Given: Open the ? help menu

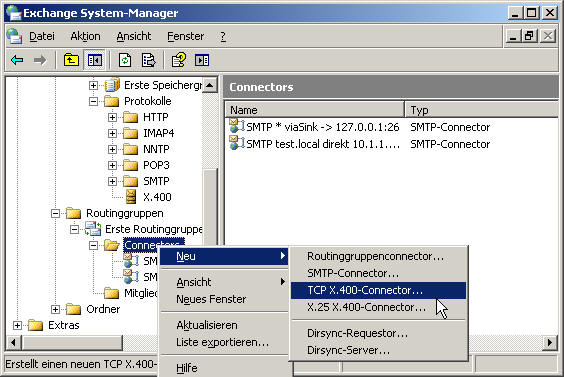Looking at the screenshot, I should click(x=223, y=36).
